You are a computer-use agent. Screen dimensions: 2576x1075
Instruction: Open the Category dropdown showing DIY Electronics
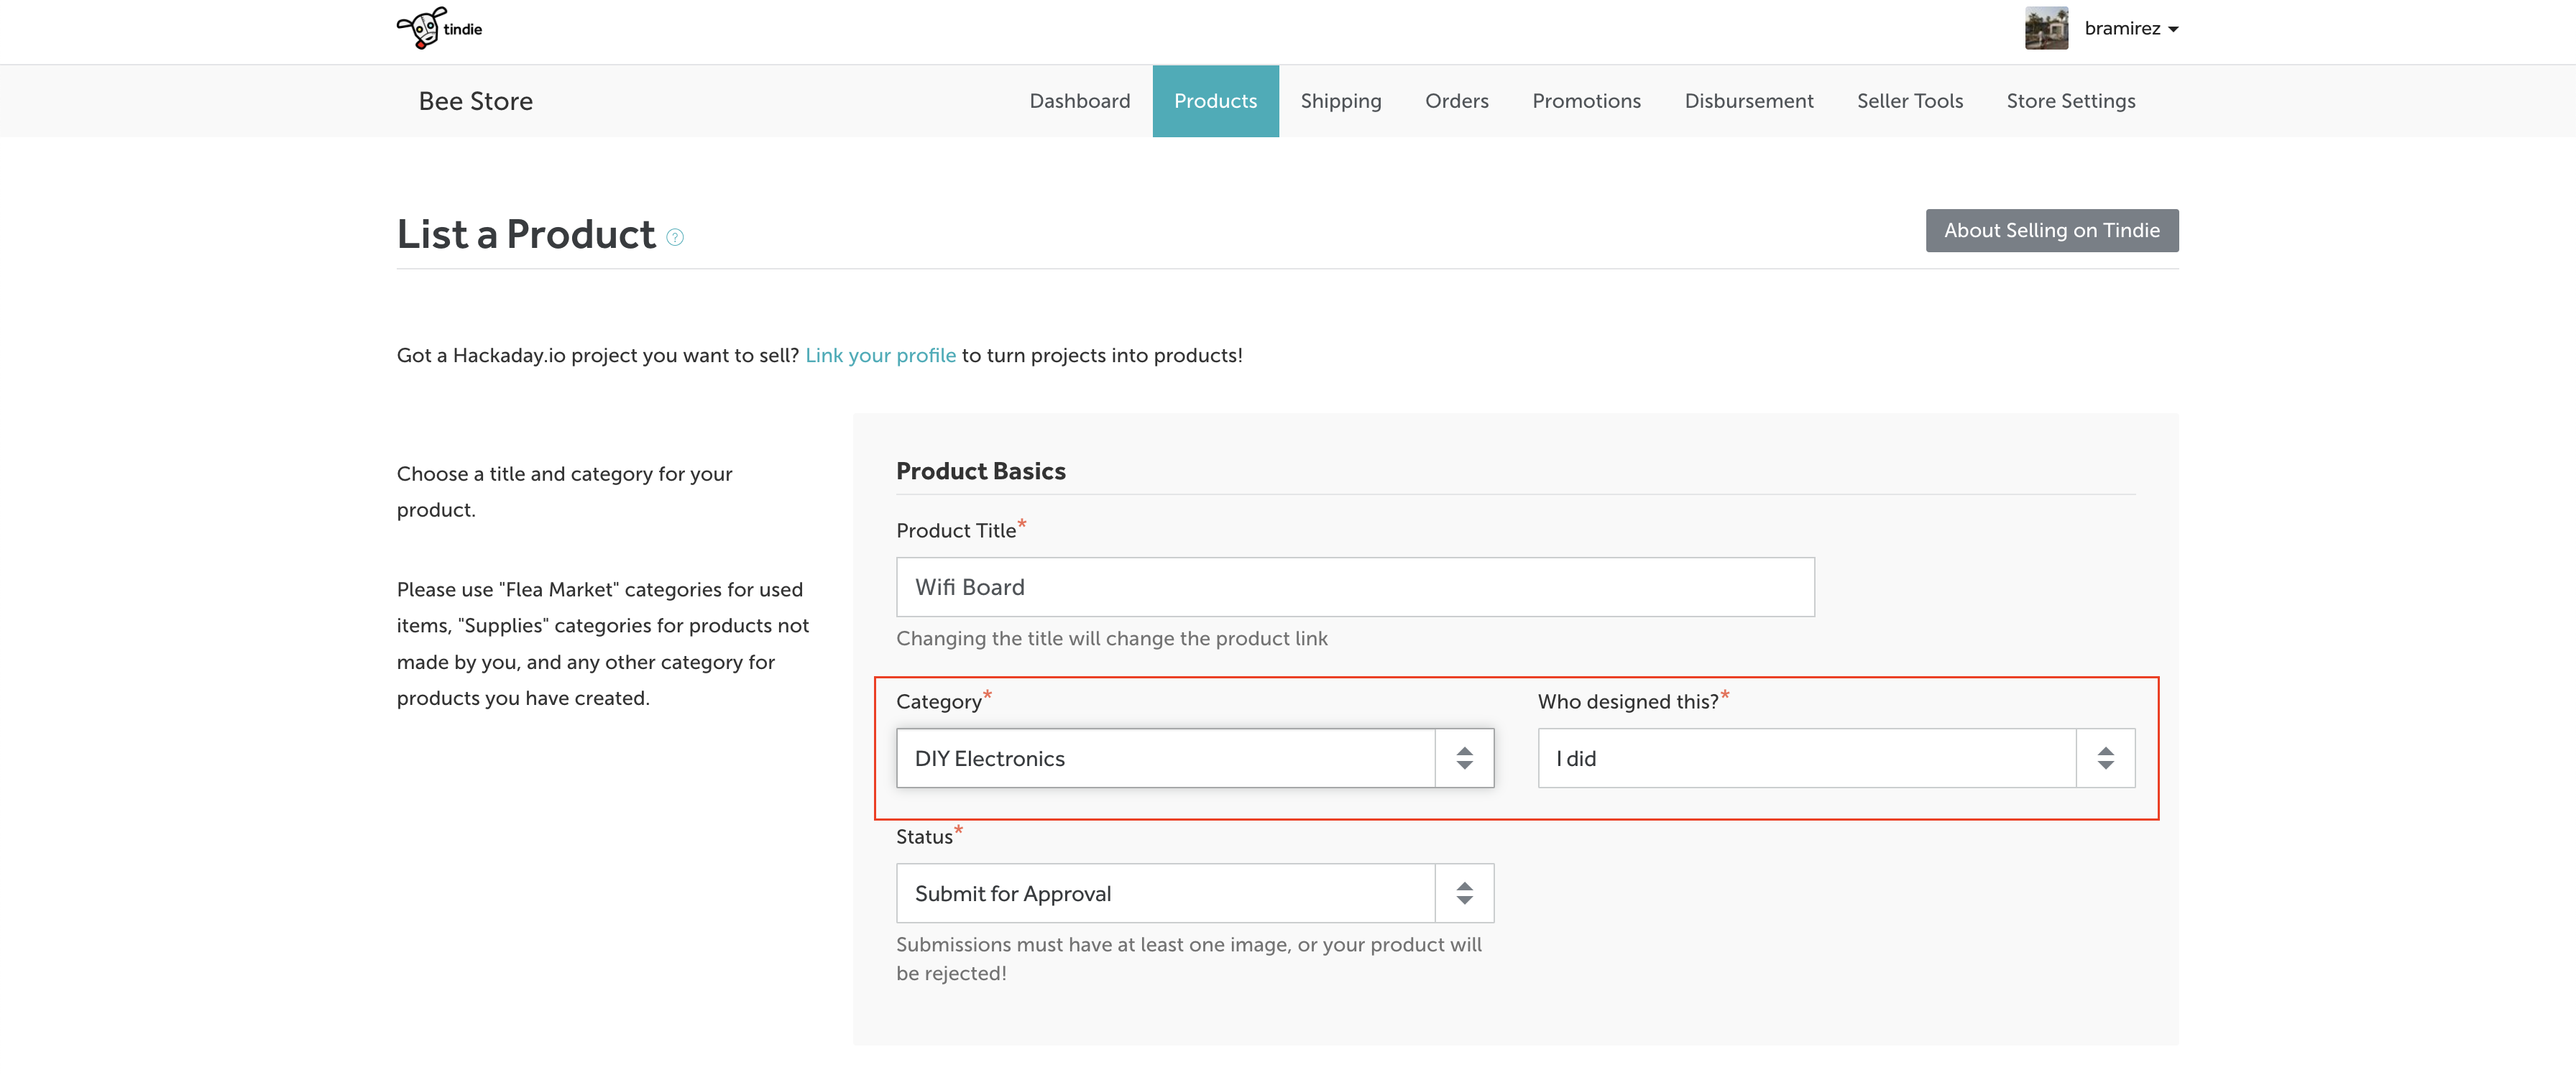point(1165,758)
